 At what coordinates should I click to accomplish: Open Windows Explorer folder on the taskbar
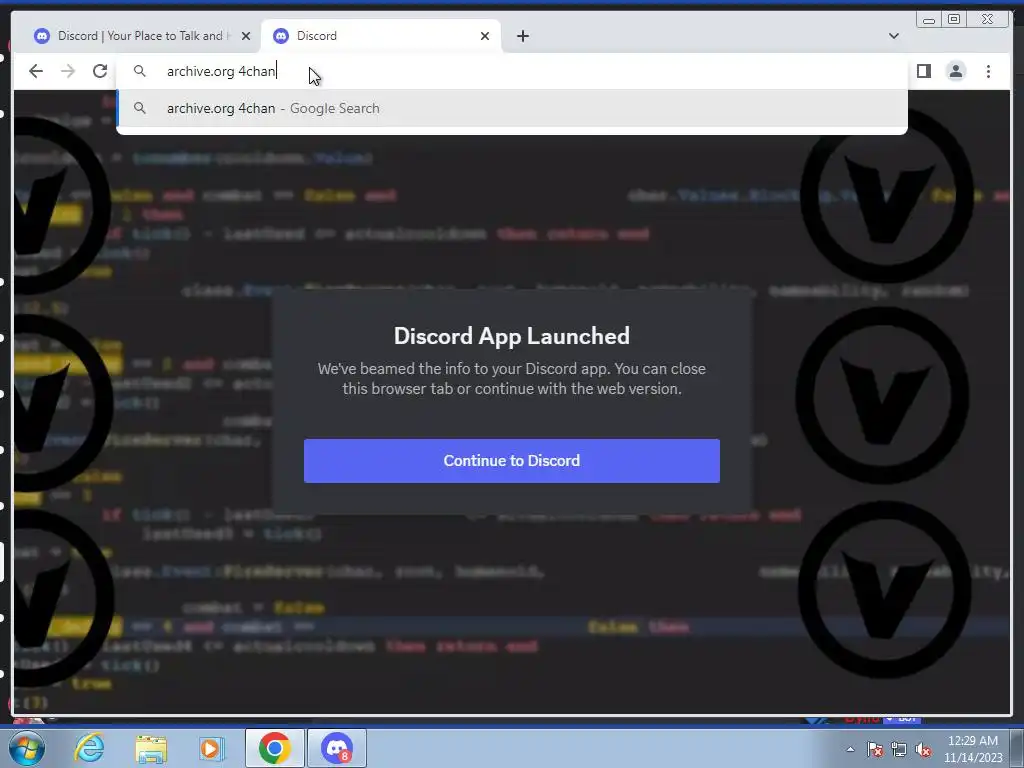point(151,748)
